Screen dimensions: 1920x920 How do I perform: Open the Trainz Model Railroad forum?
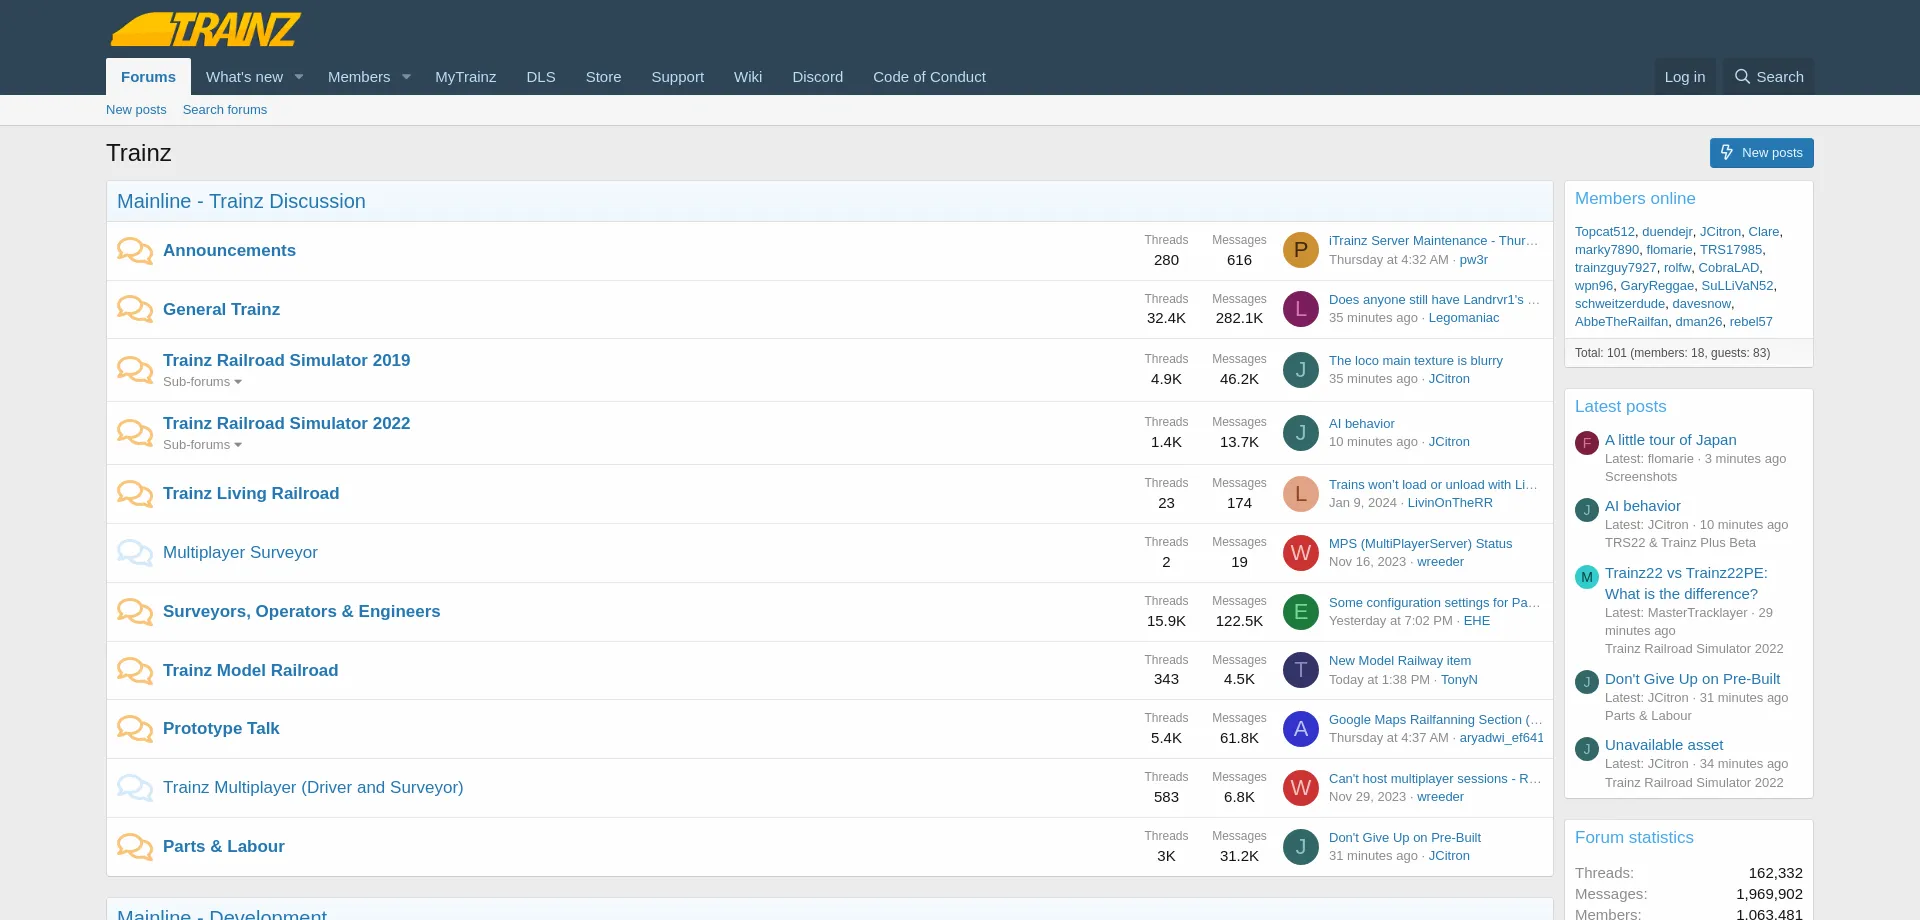point(250,670)
